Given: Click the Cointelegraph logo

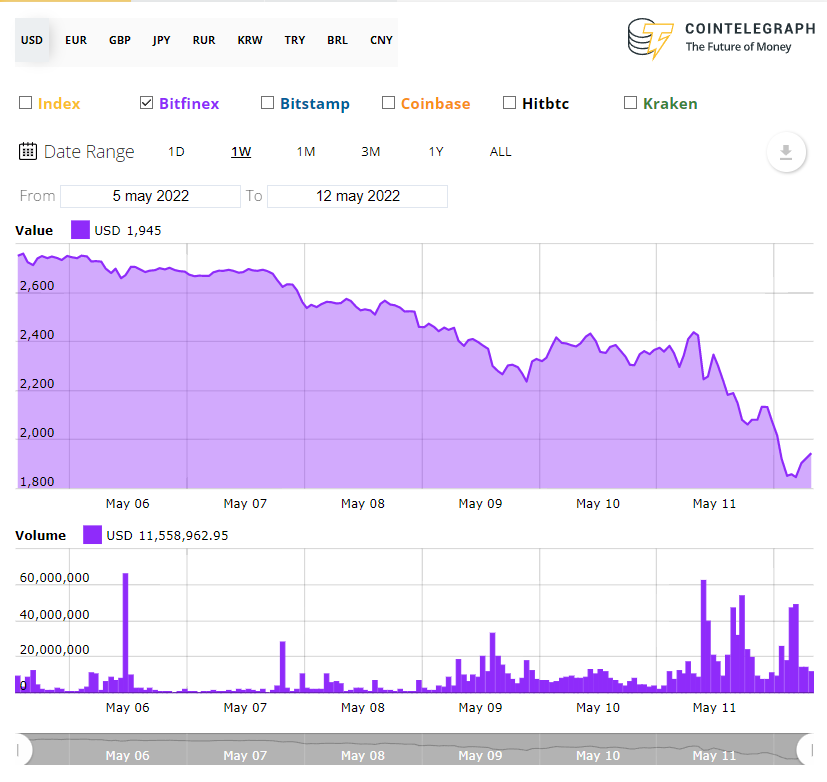Looking at the screenshot, I should click(x=710, y=38).
